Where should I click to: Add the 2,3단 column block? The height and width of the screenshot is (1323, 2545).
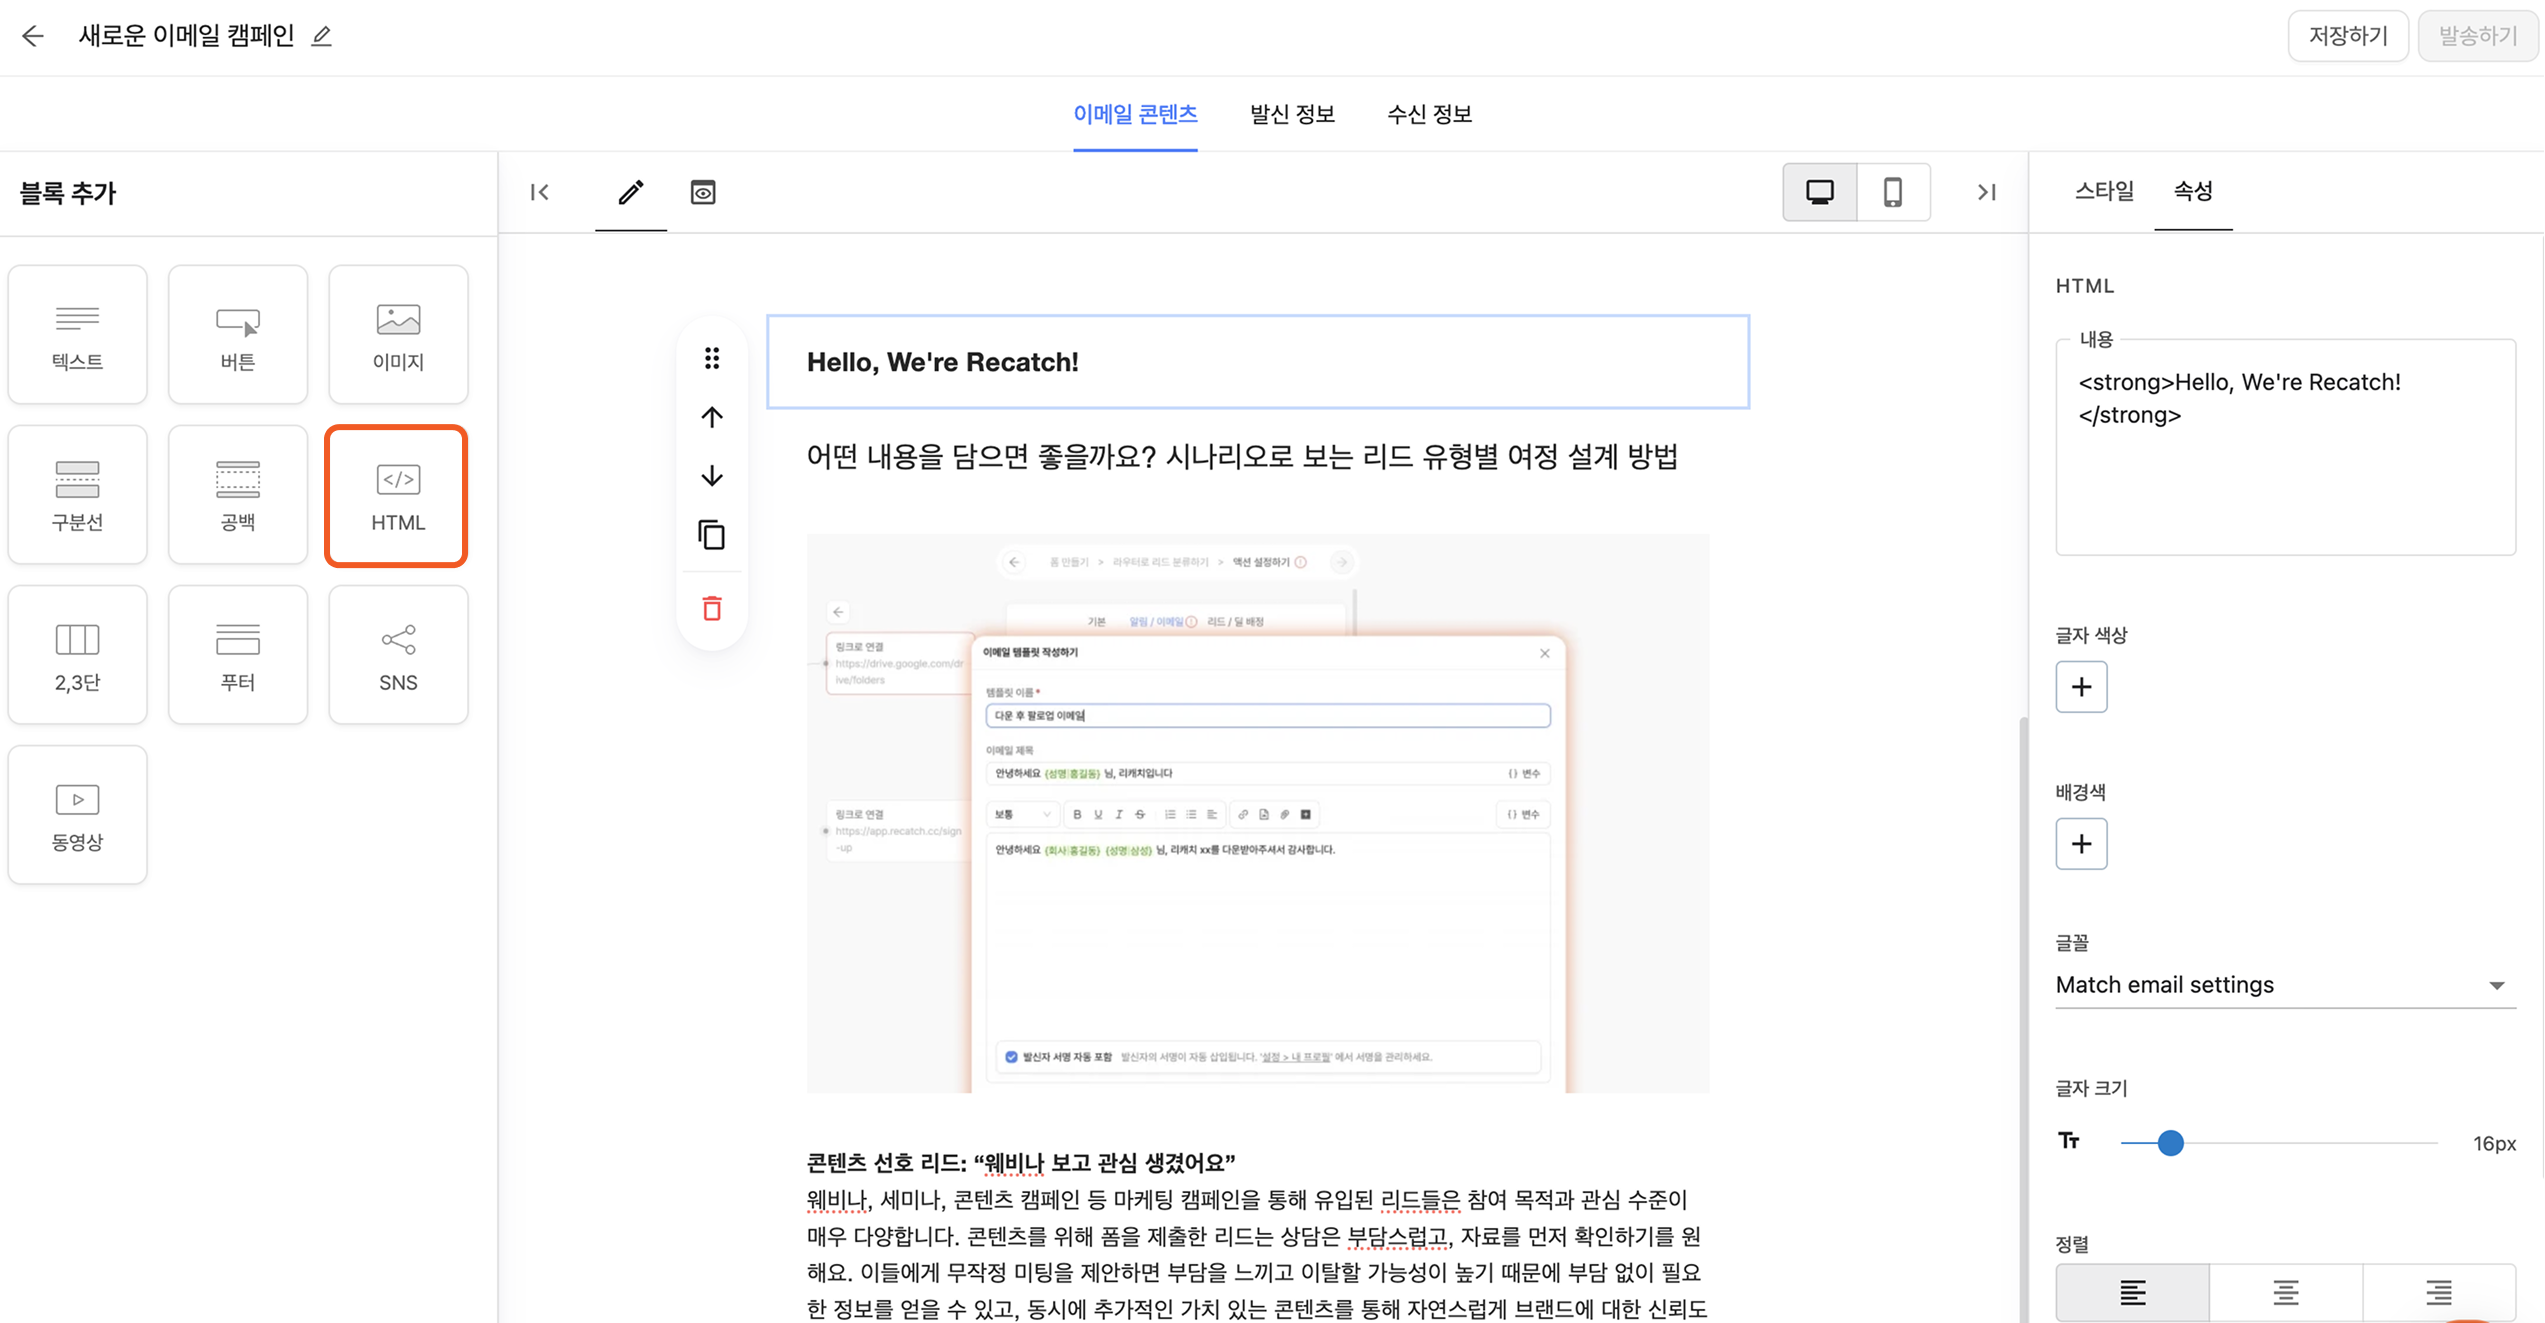[x=77, y=655]
